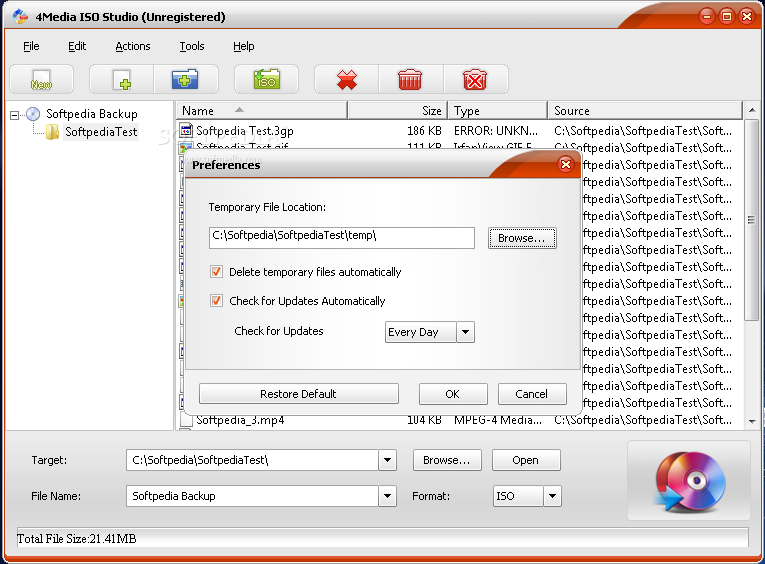Click the Add file toolbar icon
765x564 pixels.
pyautogui.click(x=122, y=80)
